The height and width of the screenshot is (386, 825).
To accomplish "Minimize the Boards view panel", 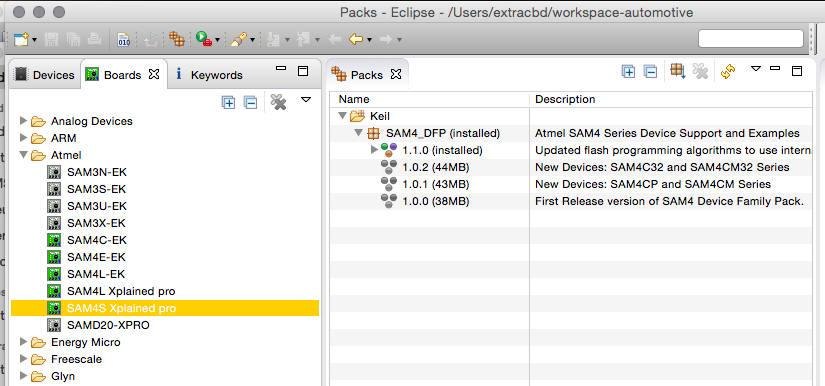I will point(281,69).
